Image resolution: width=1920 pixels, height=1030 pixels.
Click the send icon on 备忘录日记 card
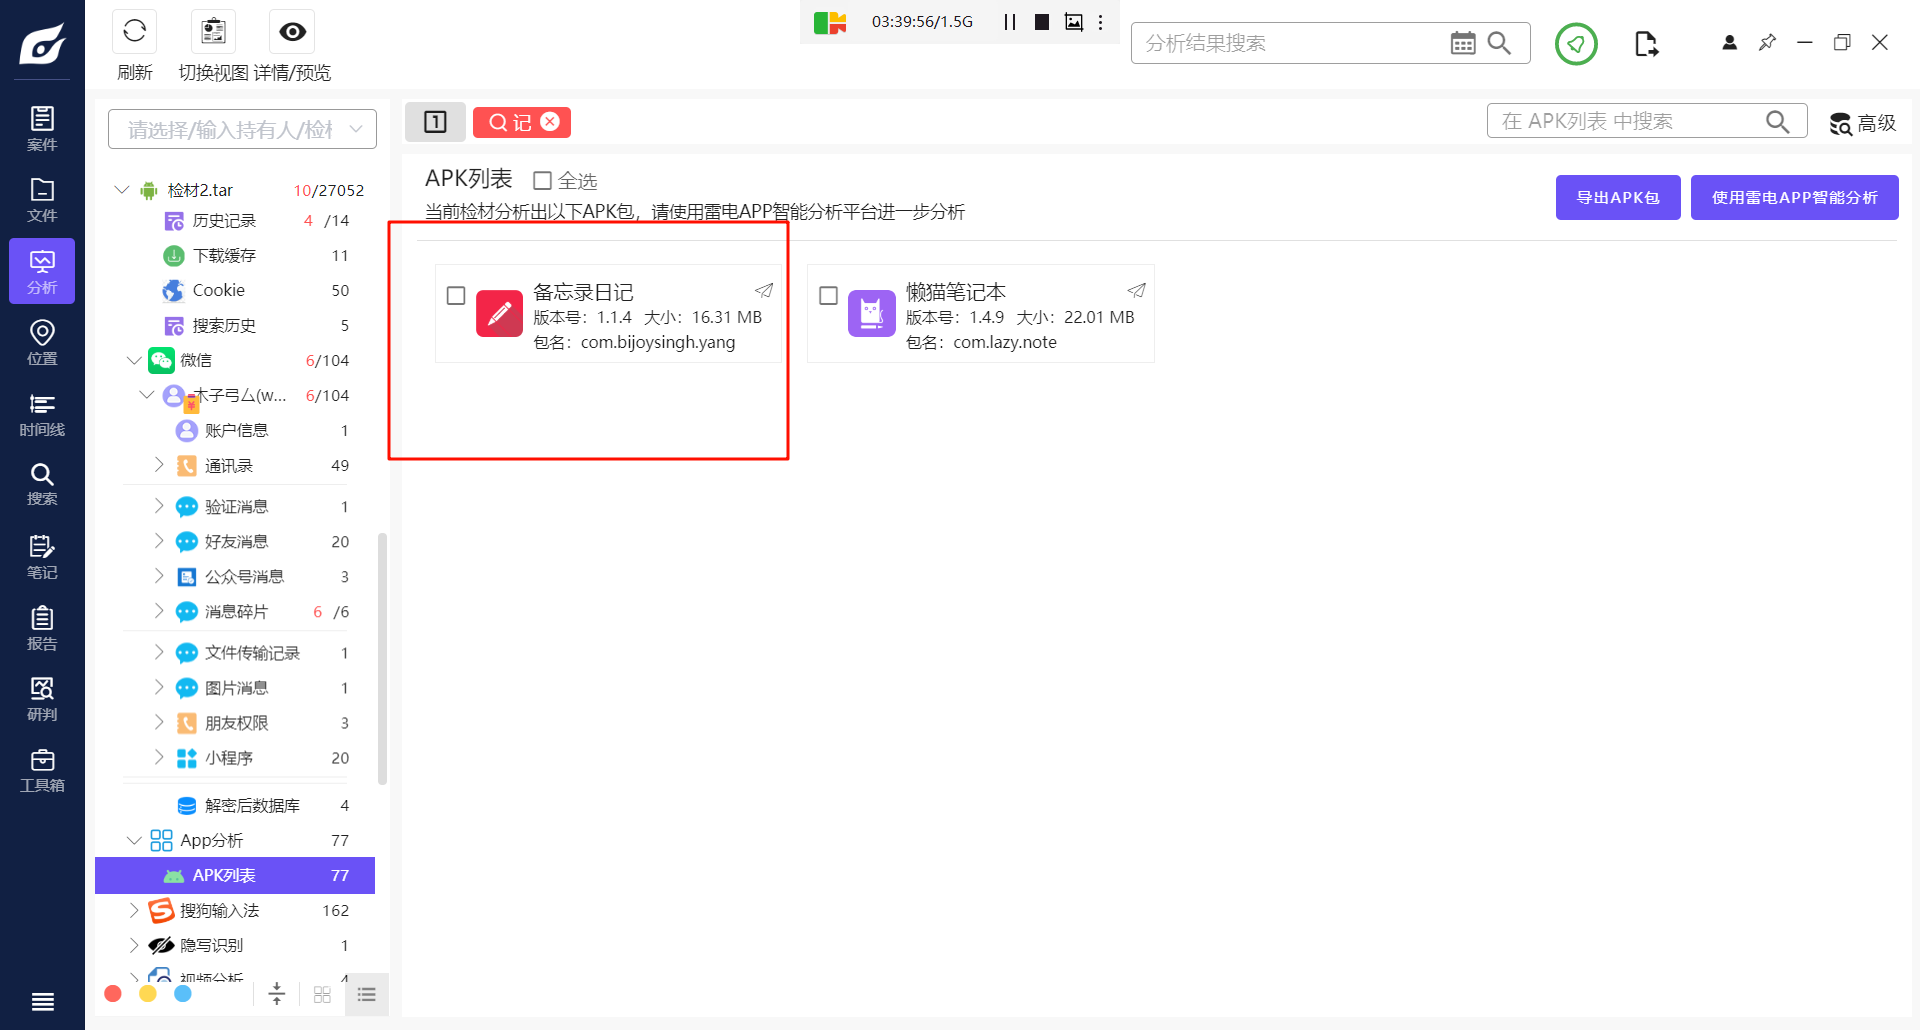[764, 291]
